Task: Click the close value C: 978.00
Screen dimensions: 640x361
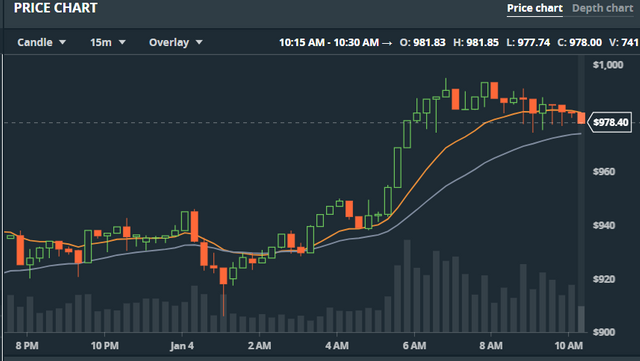Action: coord(580,42)
